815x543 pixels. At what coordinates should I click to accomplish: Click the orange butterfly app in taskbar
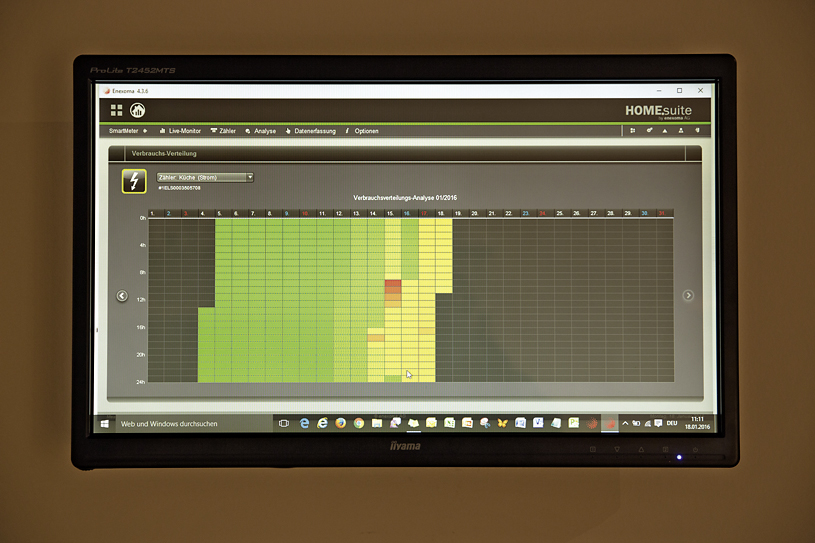[502, 423]
